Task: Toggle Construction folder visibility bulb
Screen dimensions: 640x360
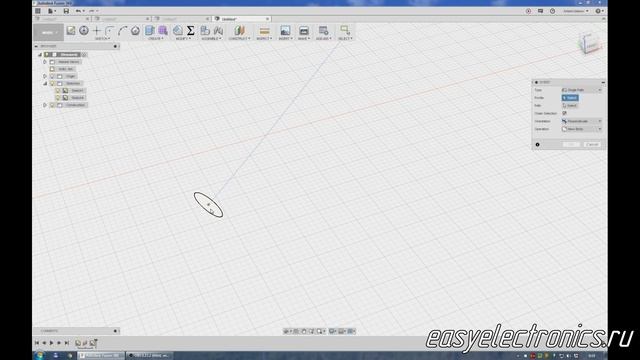Action: pos(52,105)
